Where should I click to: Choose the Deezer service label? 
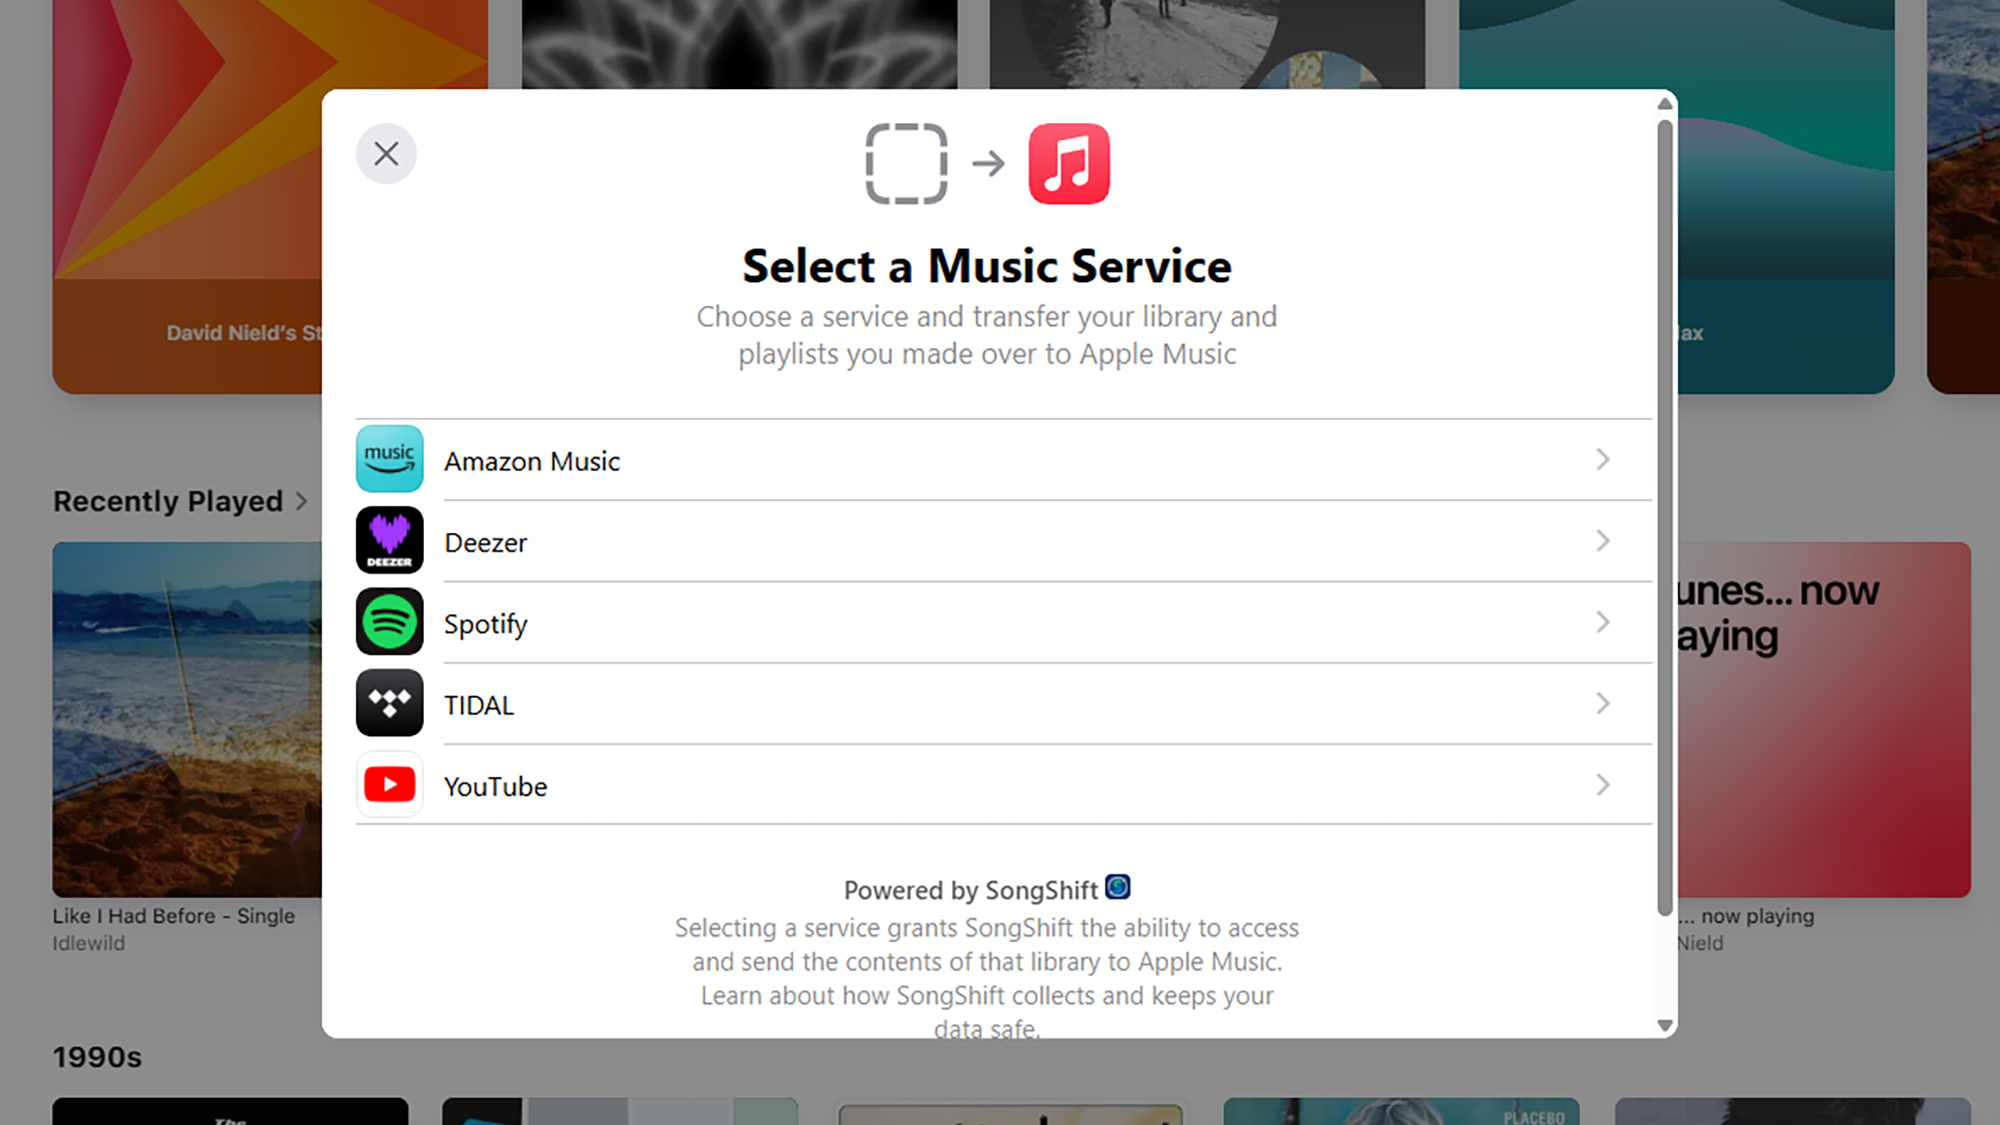[x=485, y=542]
